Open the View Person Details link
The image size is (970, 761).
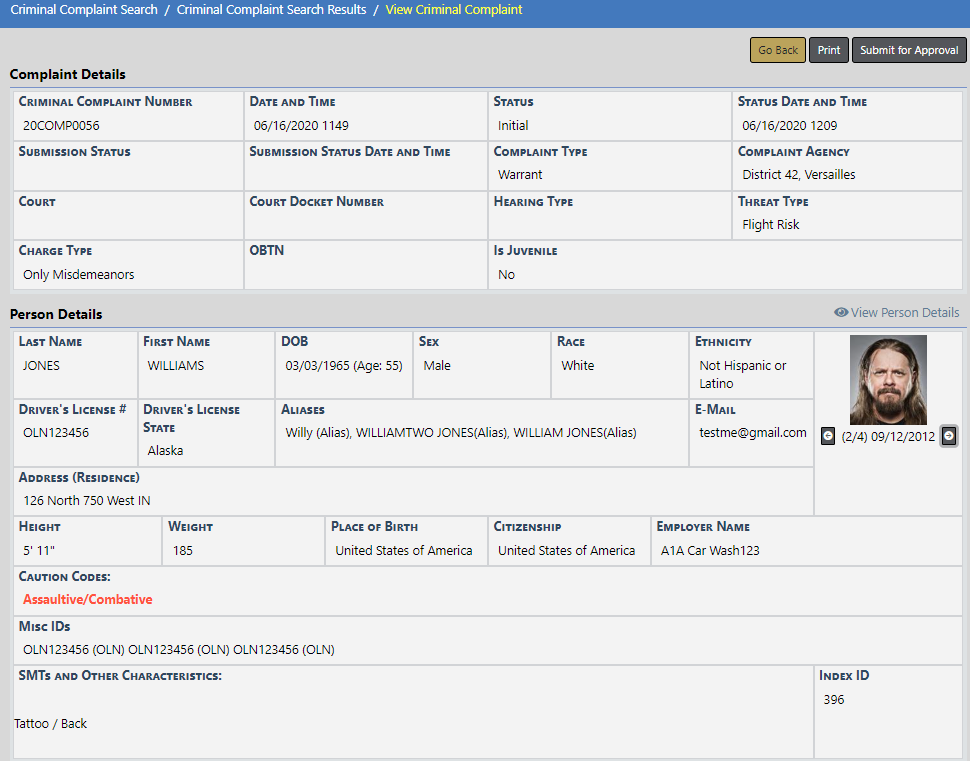(x=904, y=313)
